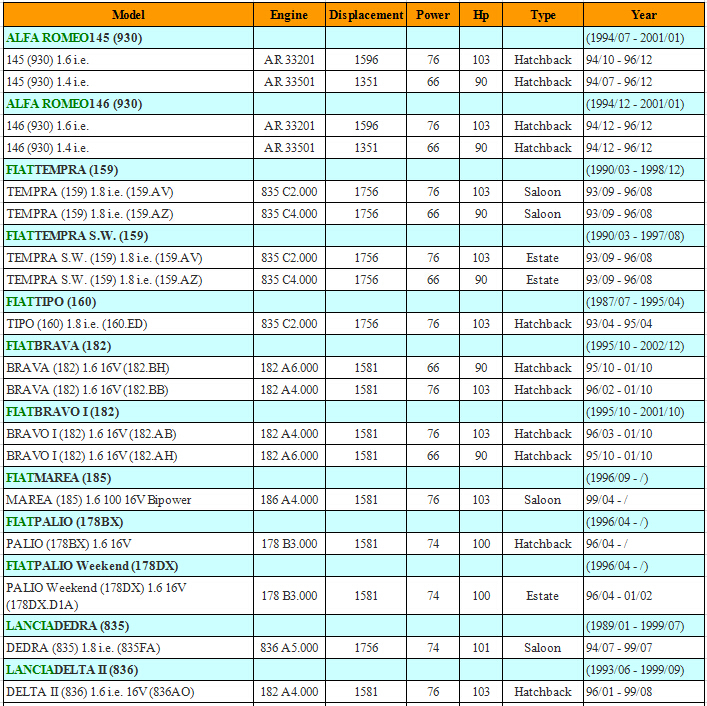Click TEMPRA (159) 1.8 i.e. (159.AZ) cell
This screenshot has height=706, width=707.
tap(128, 214)
